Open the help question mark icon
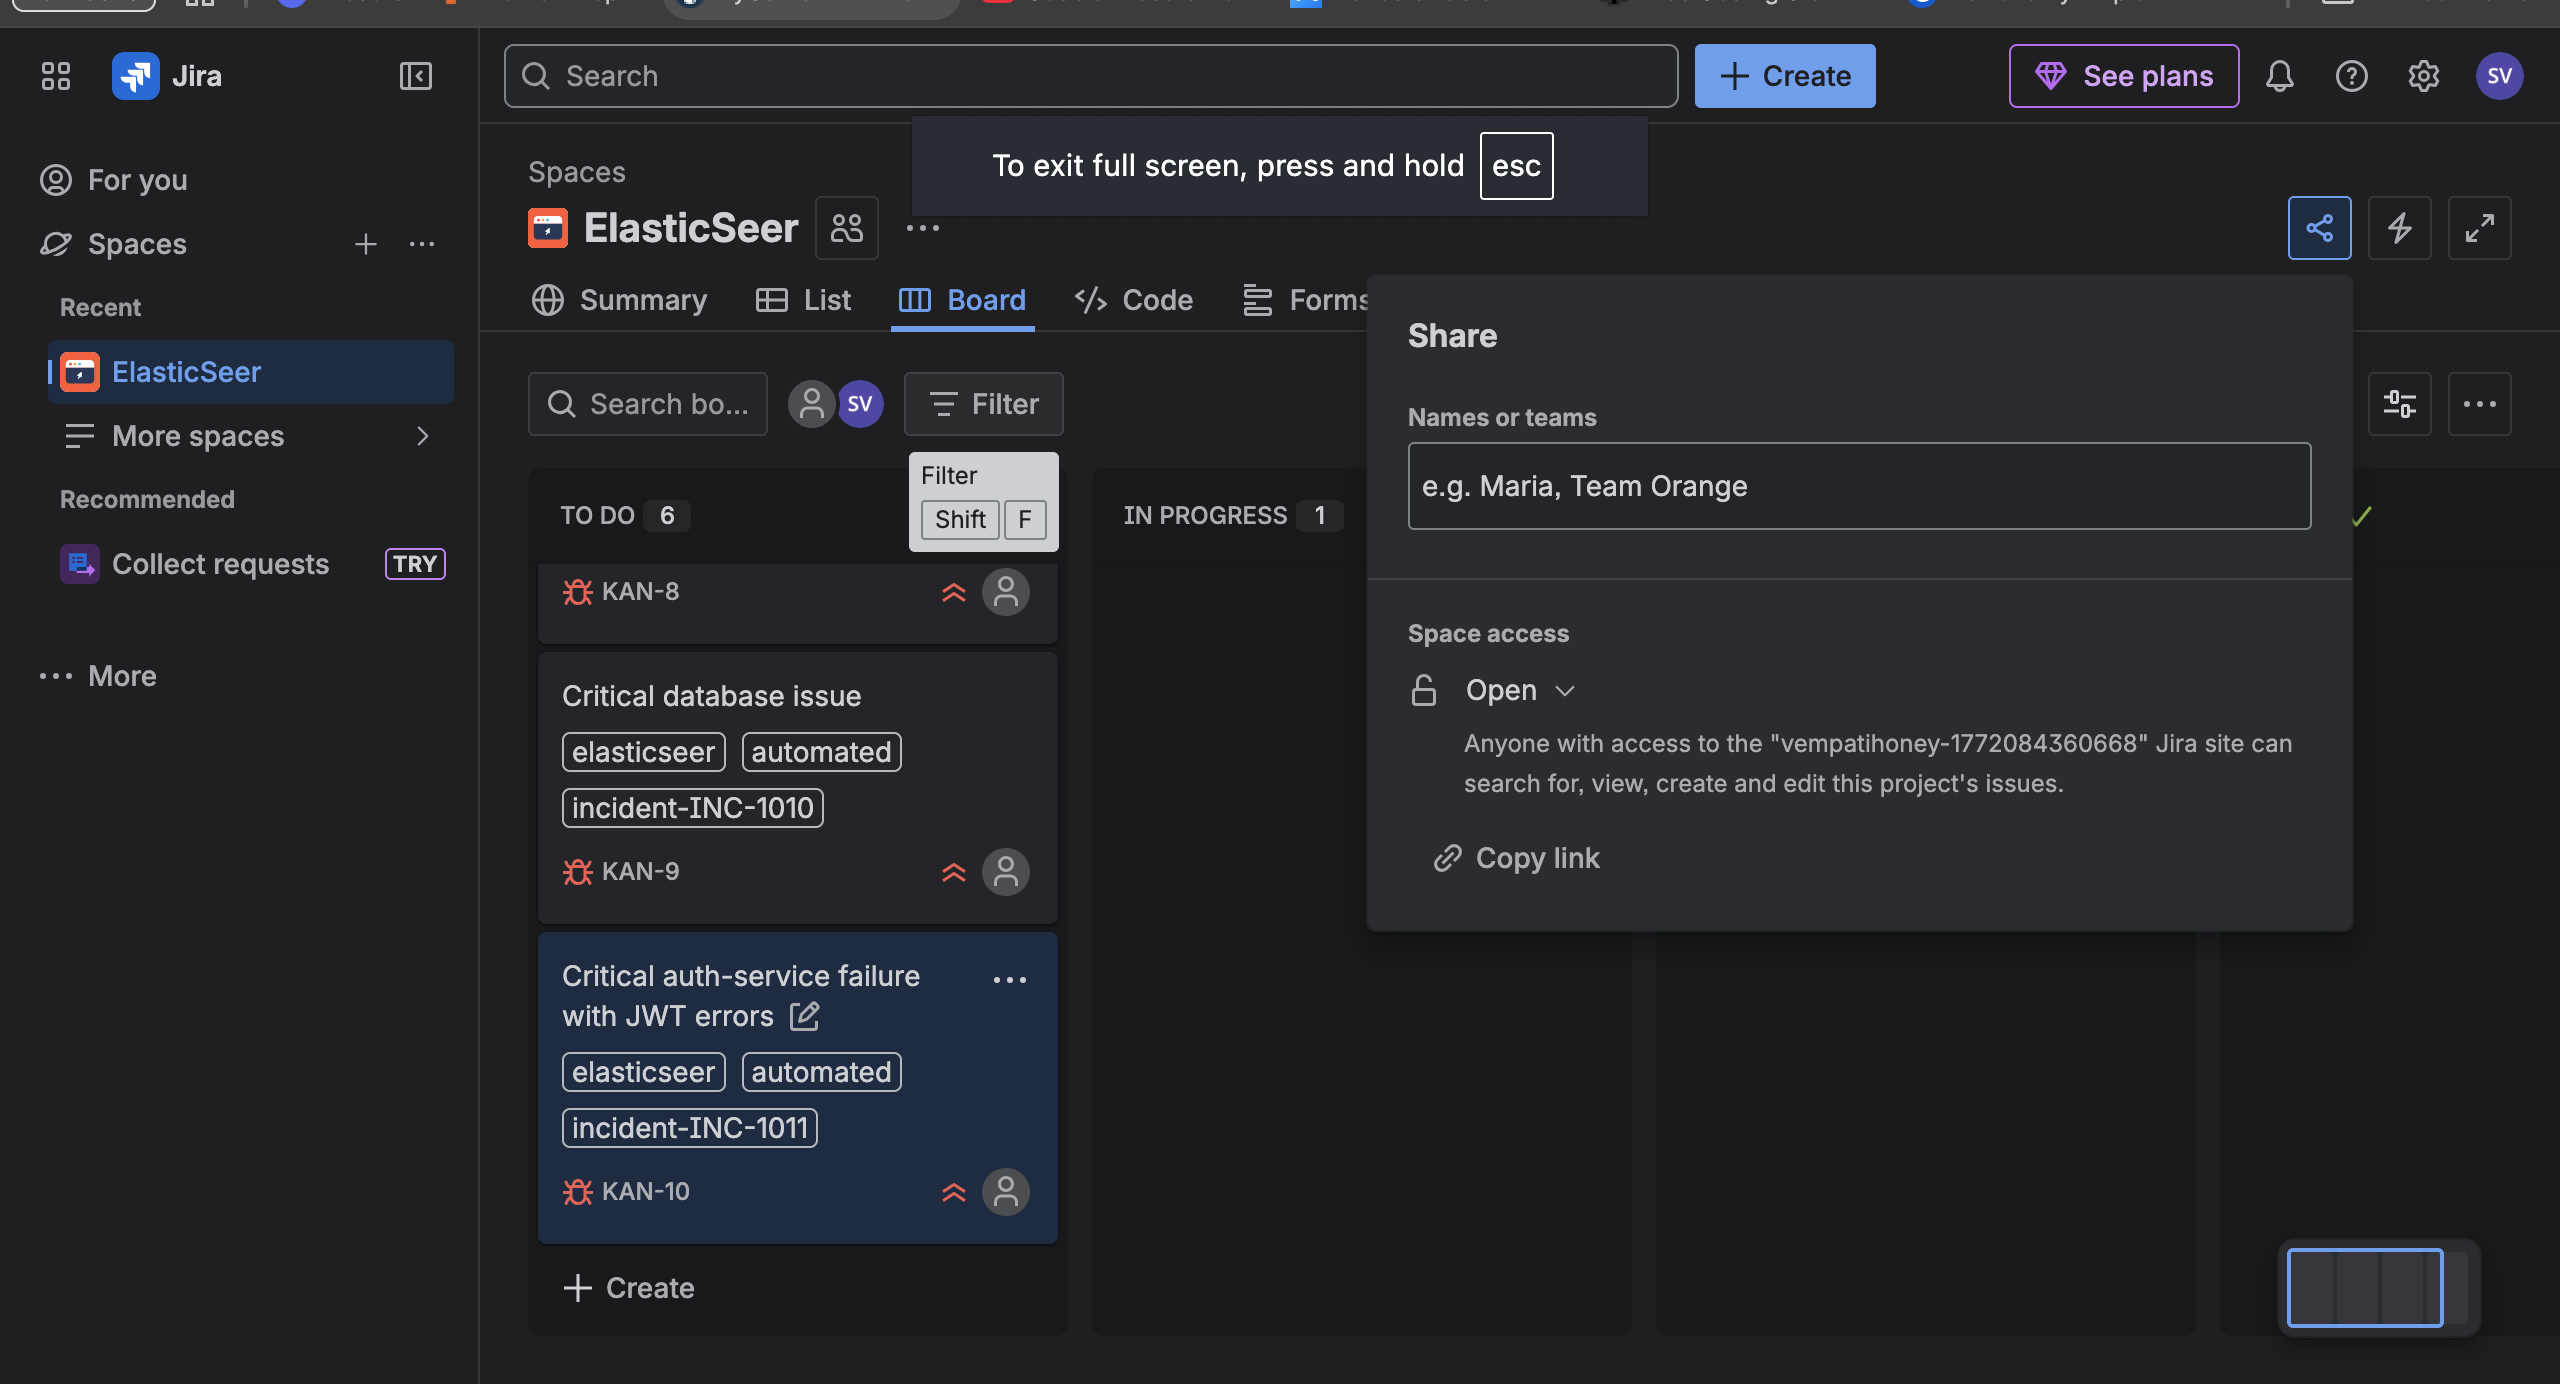 [x=2351, y=76]
